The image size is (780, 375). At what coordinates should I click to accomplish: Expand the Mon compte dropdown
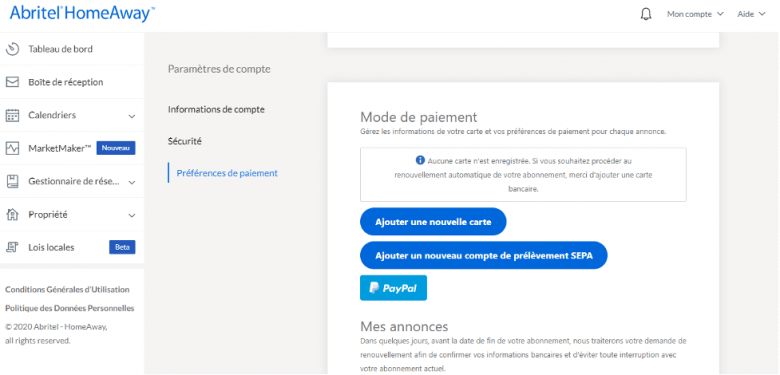coord(695,14)
